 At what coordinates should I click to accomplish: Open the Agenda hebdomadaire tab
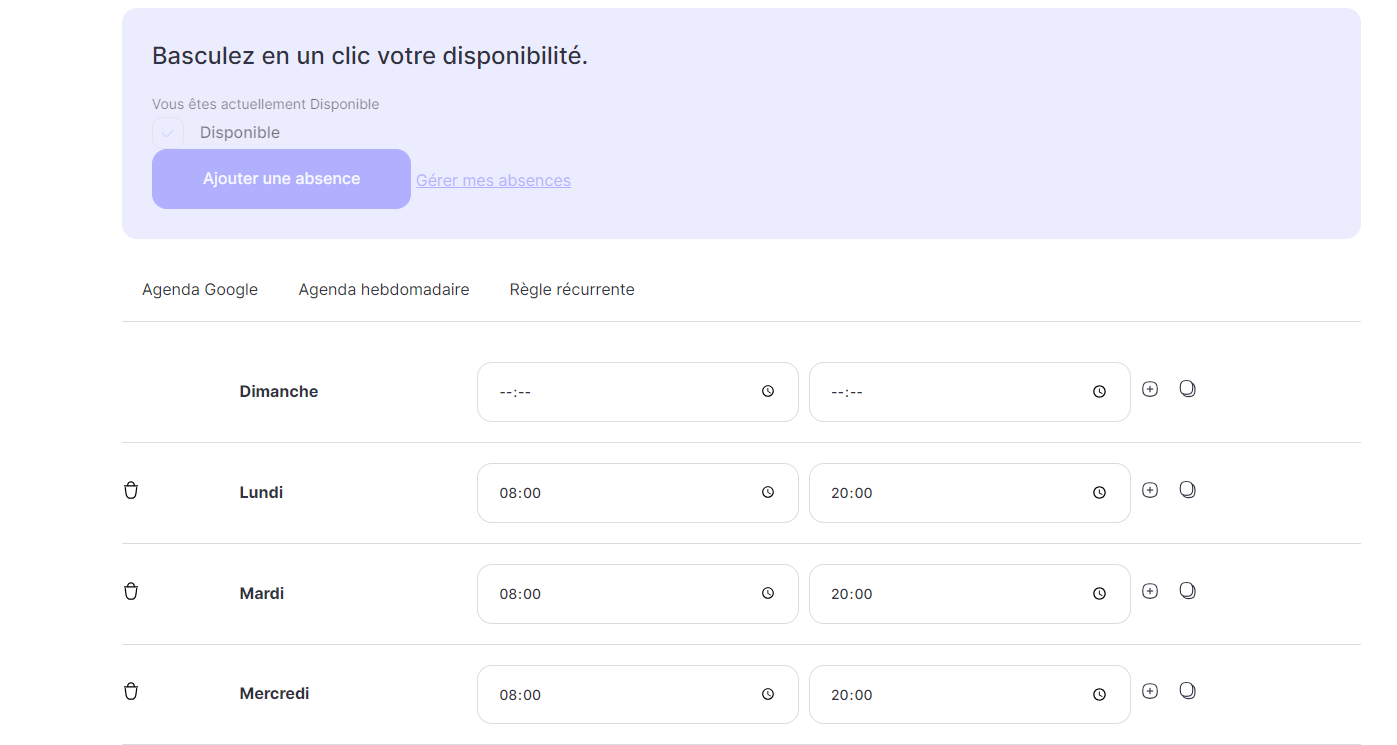click(384, 289)
